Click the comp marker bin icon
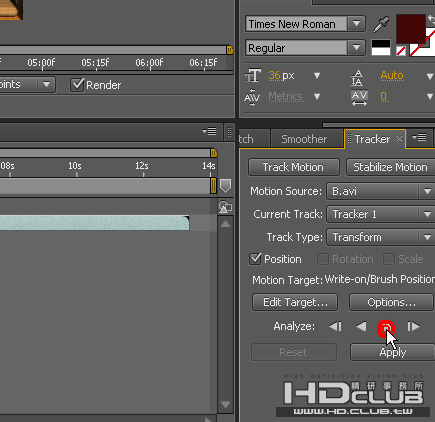The width and height of the screenshot is (435, 422). click(x=225, y=186)
